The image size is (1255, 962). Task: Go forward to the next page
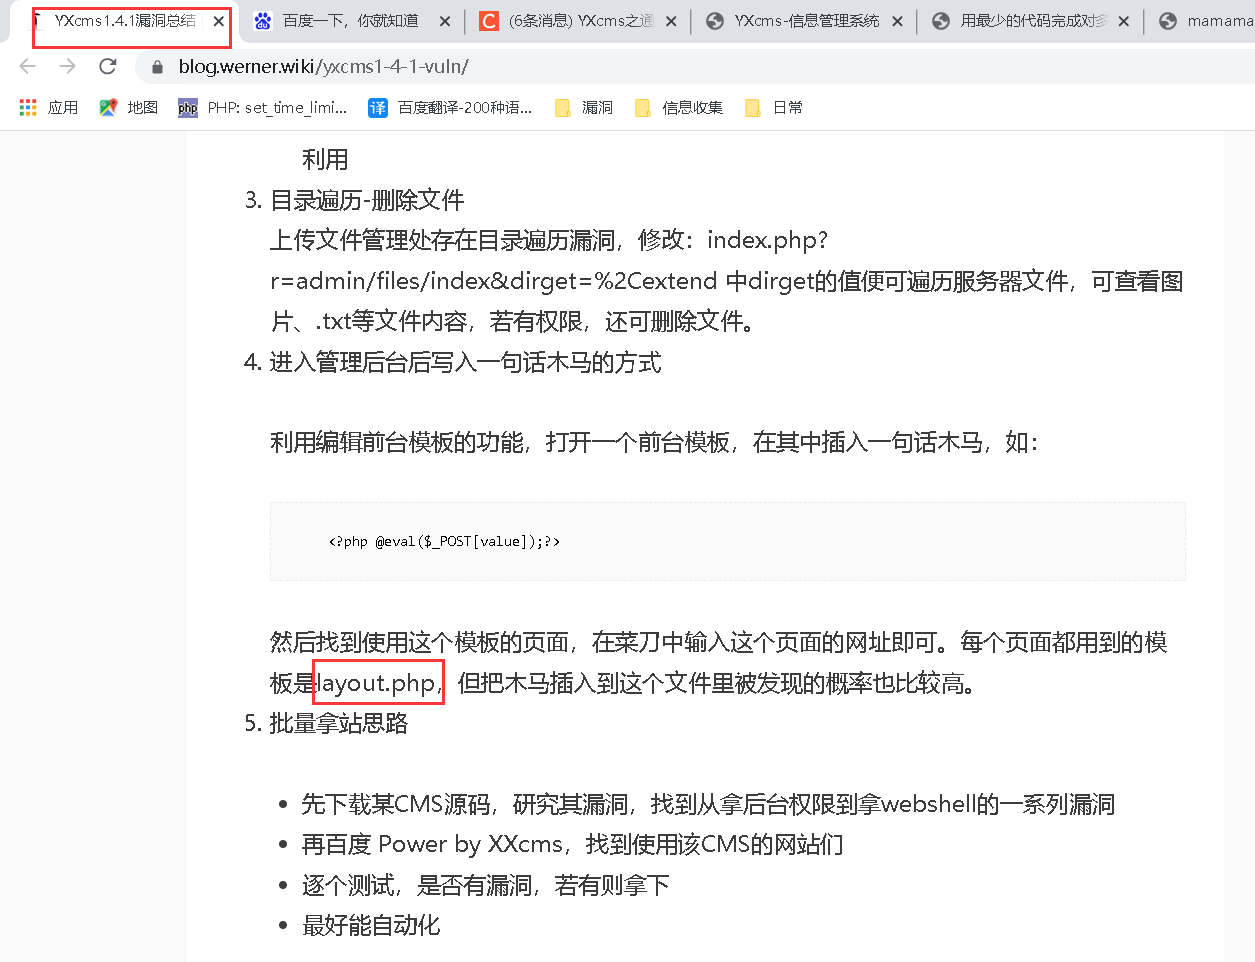tap(68, 66)
